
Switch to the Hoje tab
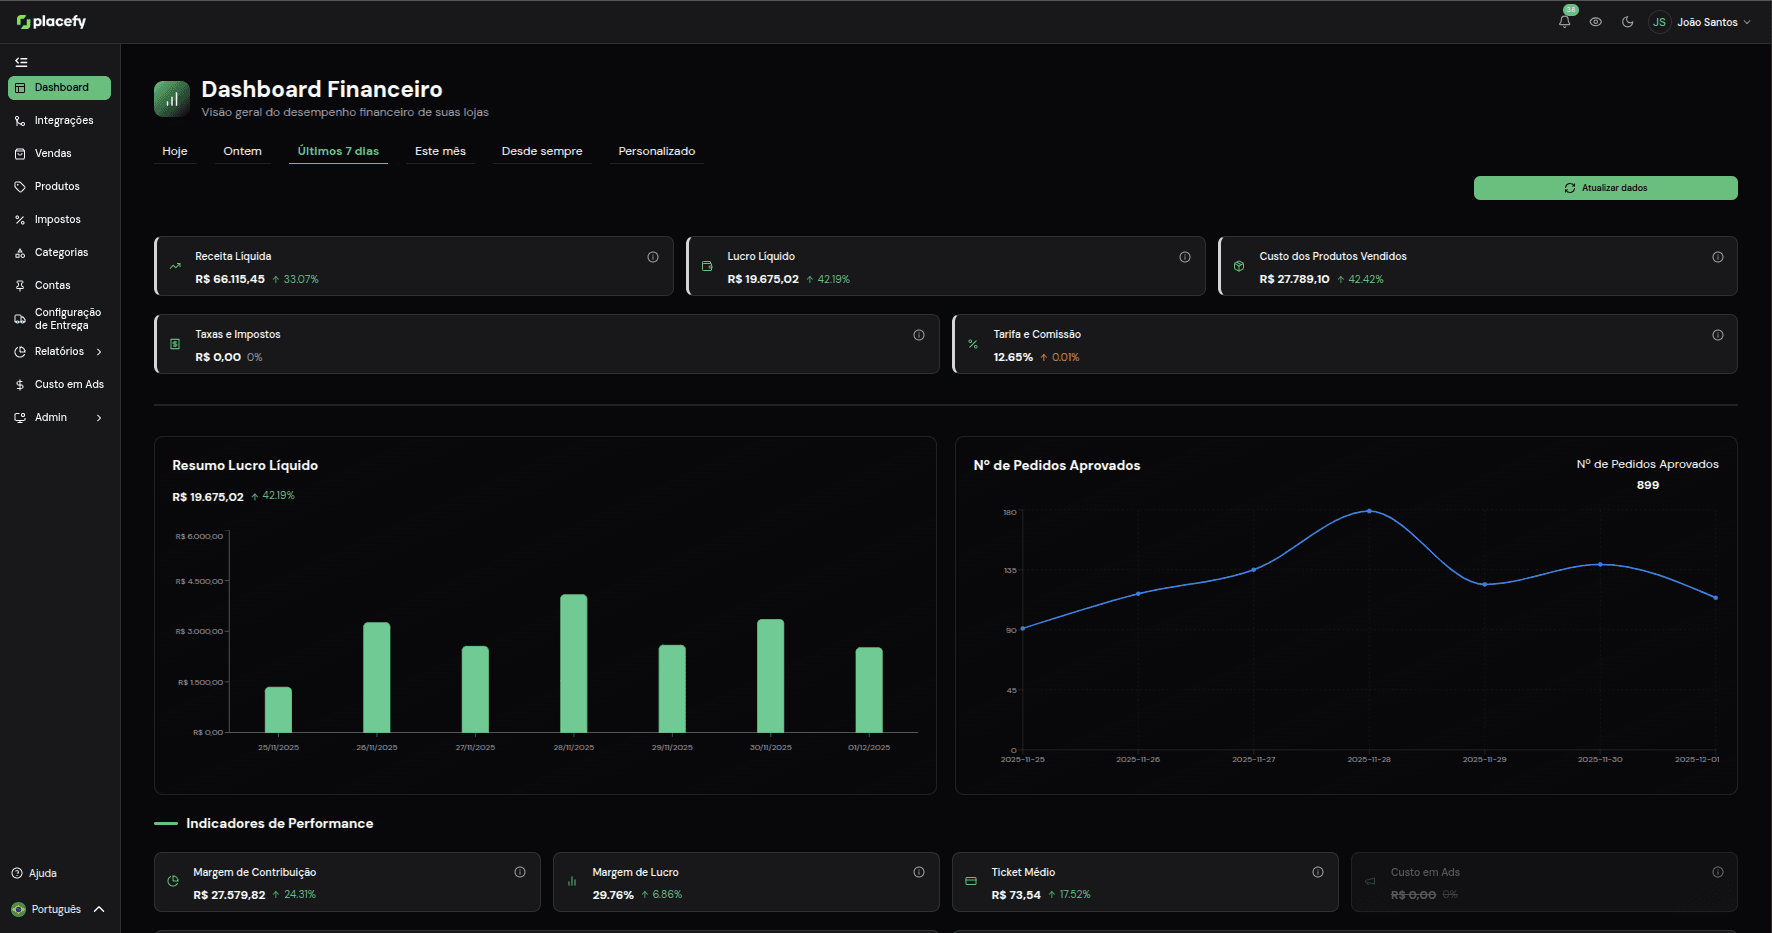(174, 151)
